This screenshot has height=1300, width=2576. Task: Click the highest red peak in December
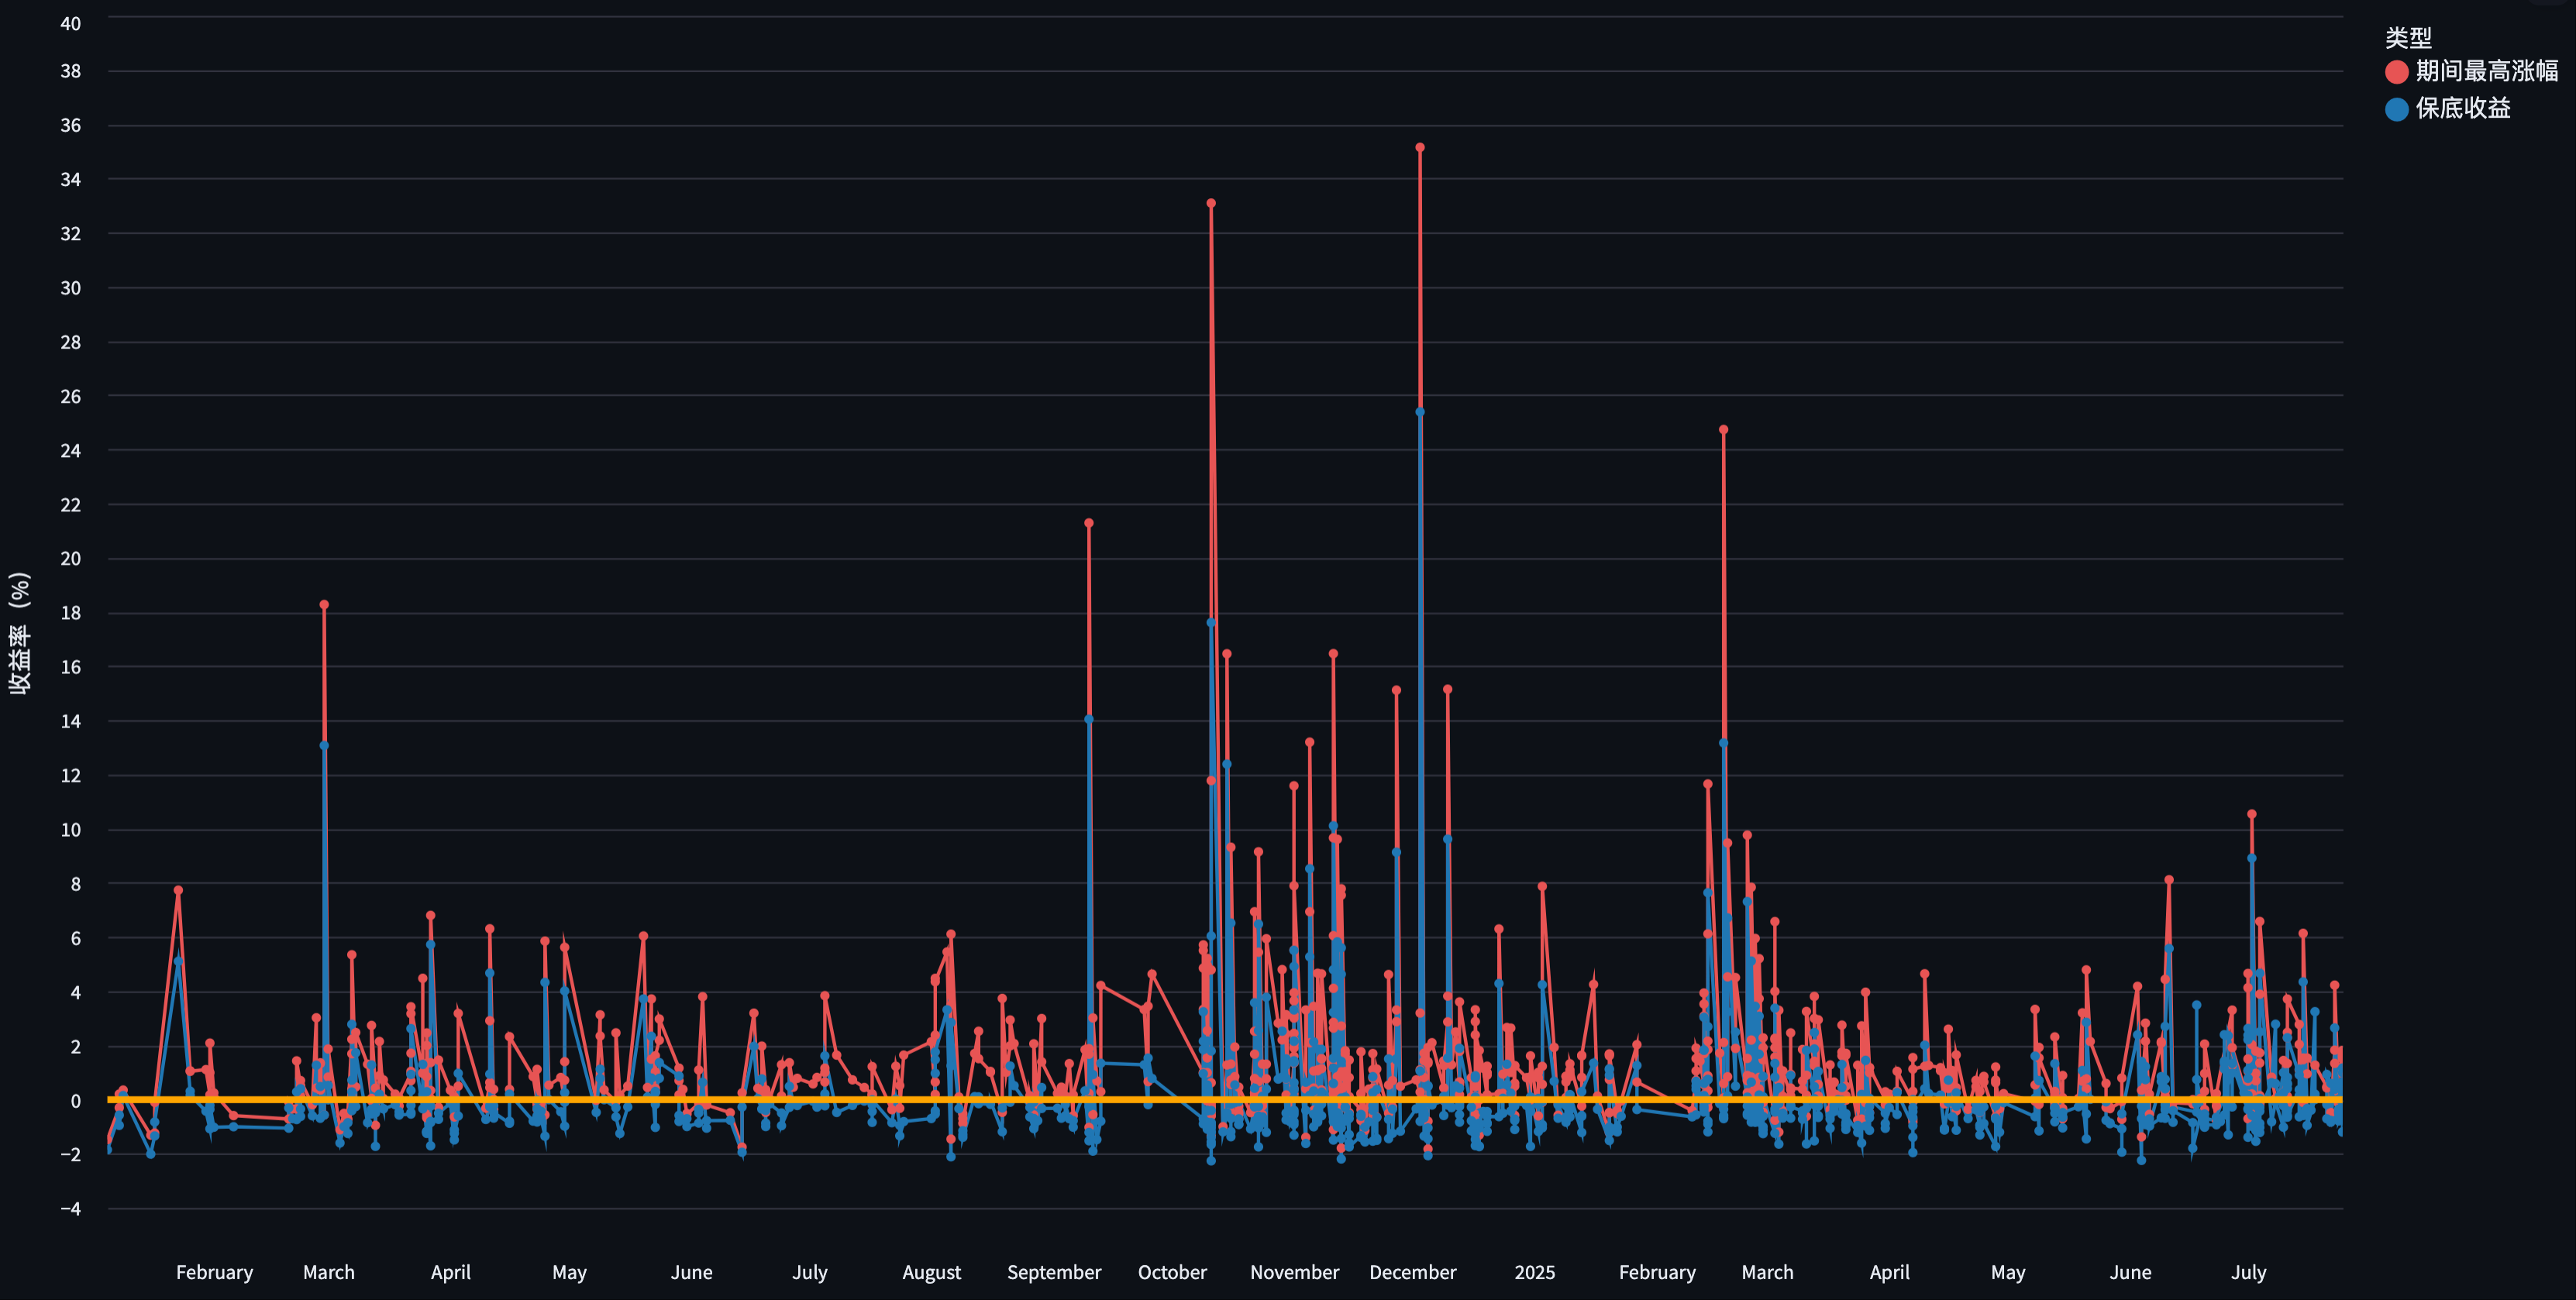pos(1420,148)
